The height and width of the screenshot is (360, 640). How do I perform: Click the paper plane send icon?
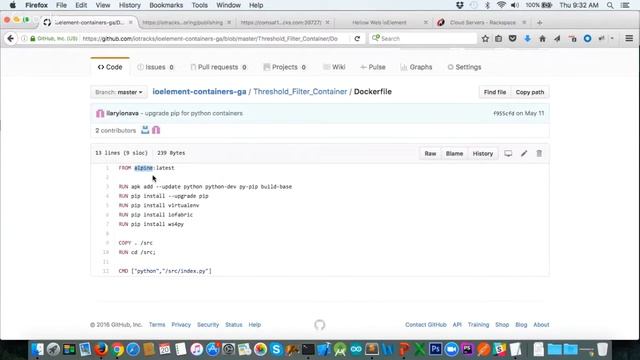tap(557, 38)
